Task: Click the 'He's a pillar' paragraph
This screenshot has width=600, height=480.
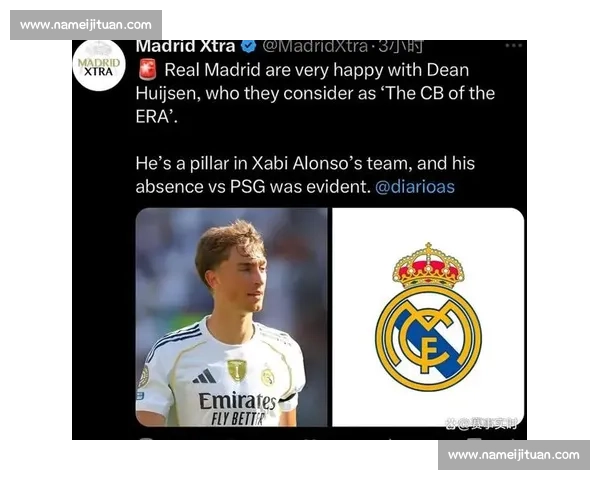Action: 305,175
